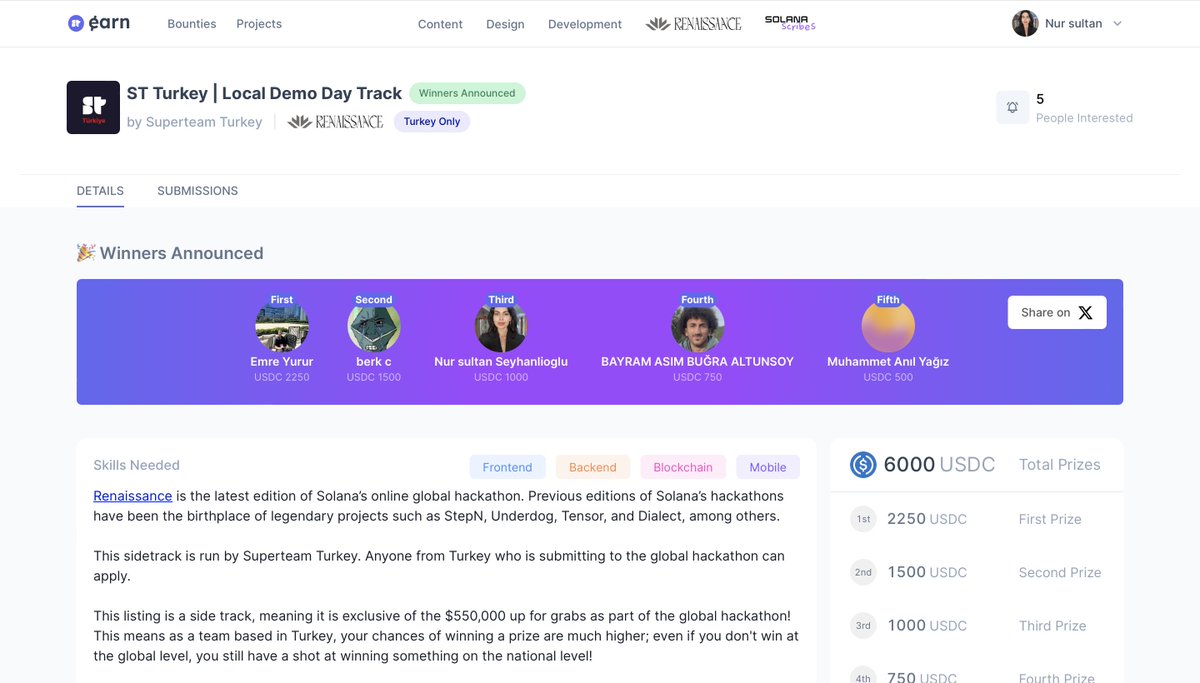The width and height of the screenshot is (1200, 683).
Task: Follow the Renaissance hyperlink in description
Action: pyautogui.click(x=133, y=496)
